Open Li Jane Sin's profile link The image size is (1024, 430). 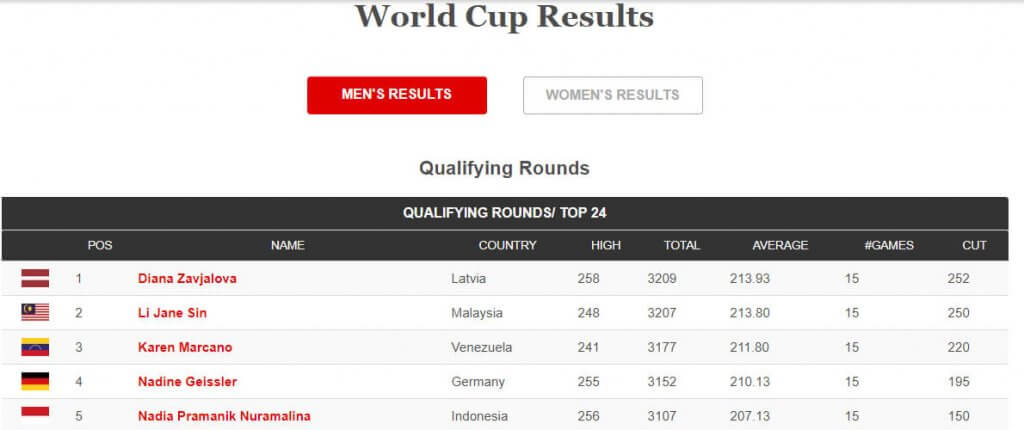coord(172,313)
